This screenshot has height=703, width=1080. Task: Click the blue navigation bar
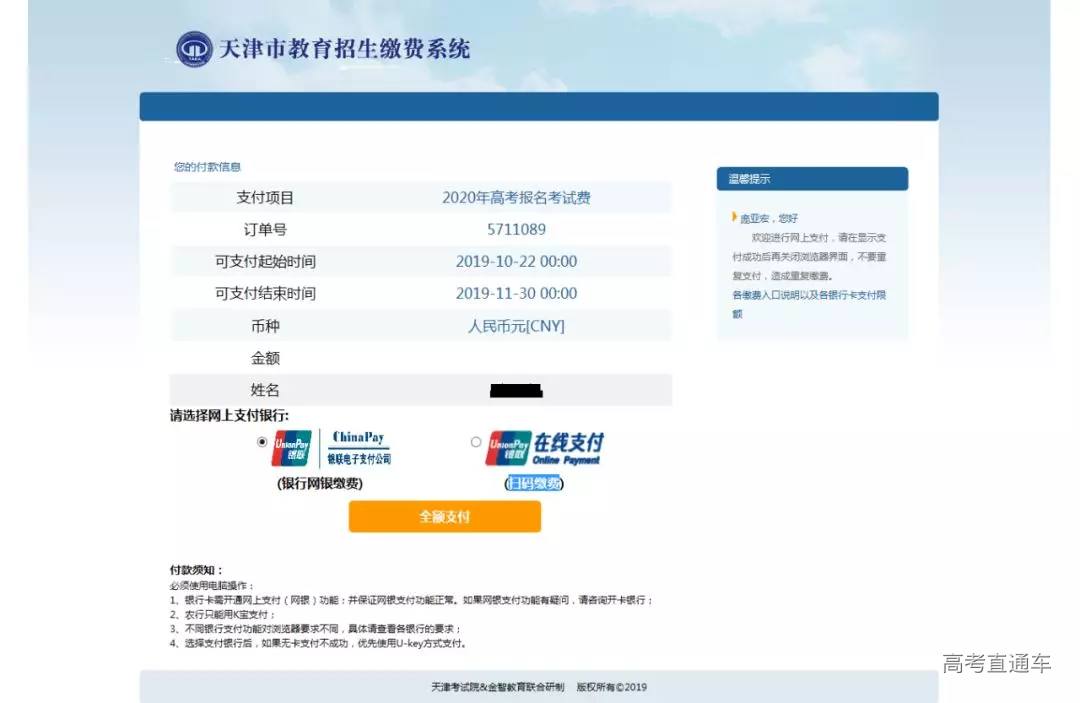[x=538, y=107]
